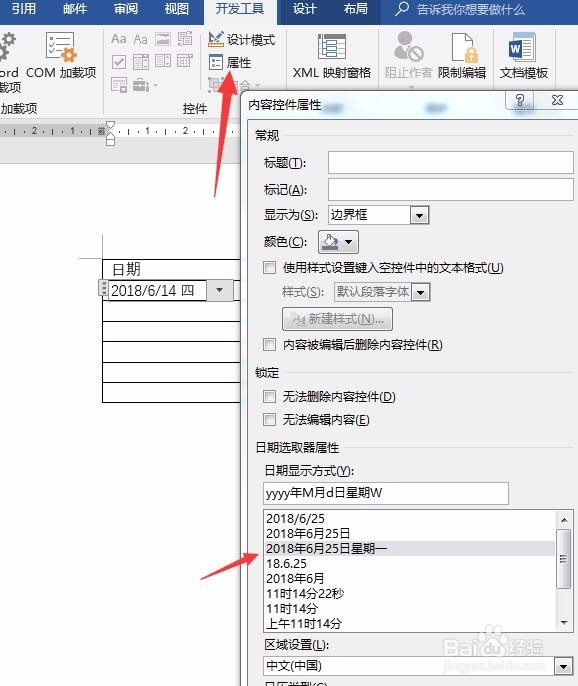This screenshot has width=578, height=686.
Task: Open 文档模板 Document Template
Action: [524, 56]
